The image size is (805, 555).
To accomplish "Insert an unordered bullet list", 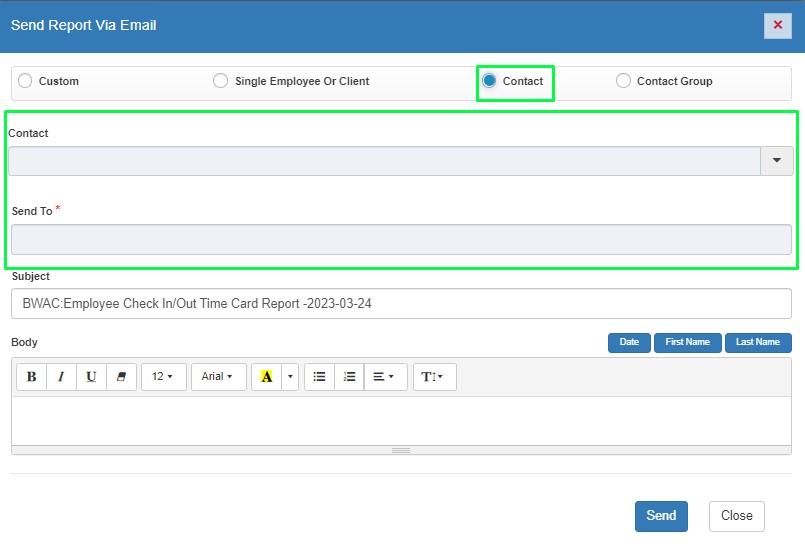I will [319, 377].
